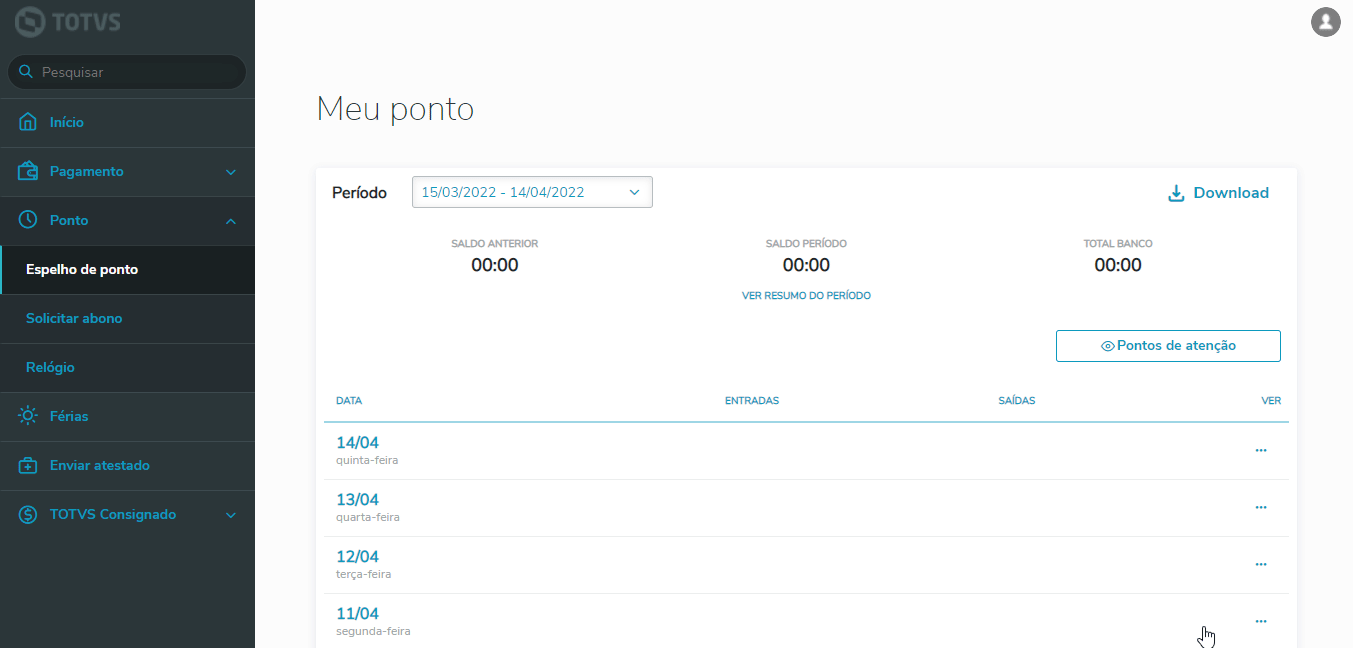Screen dimensions: 1353x648
Task: Expand the TOTVS Consignado chevron
Action: [x=231, y=515]
